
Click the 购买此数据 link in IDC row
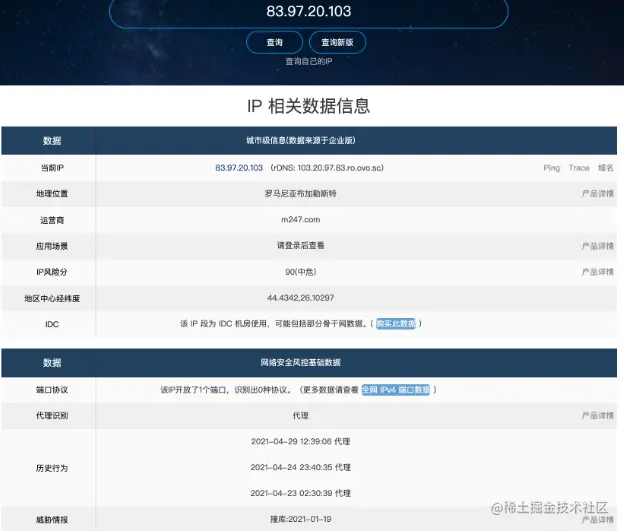pyautogui.click(x=396, y=324)
